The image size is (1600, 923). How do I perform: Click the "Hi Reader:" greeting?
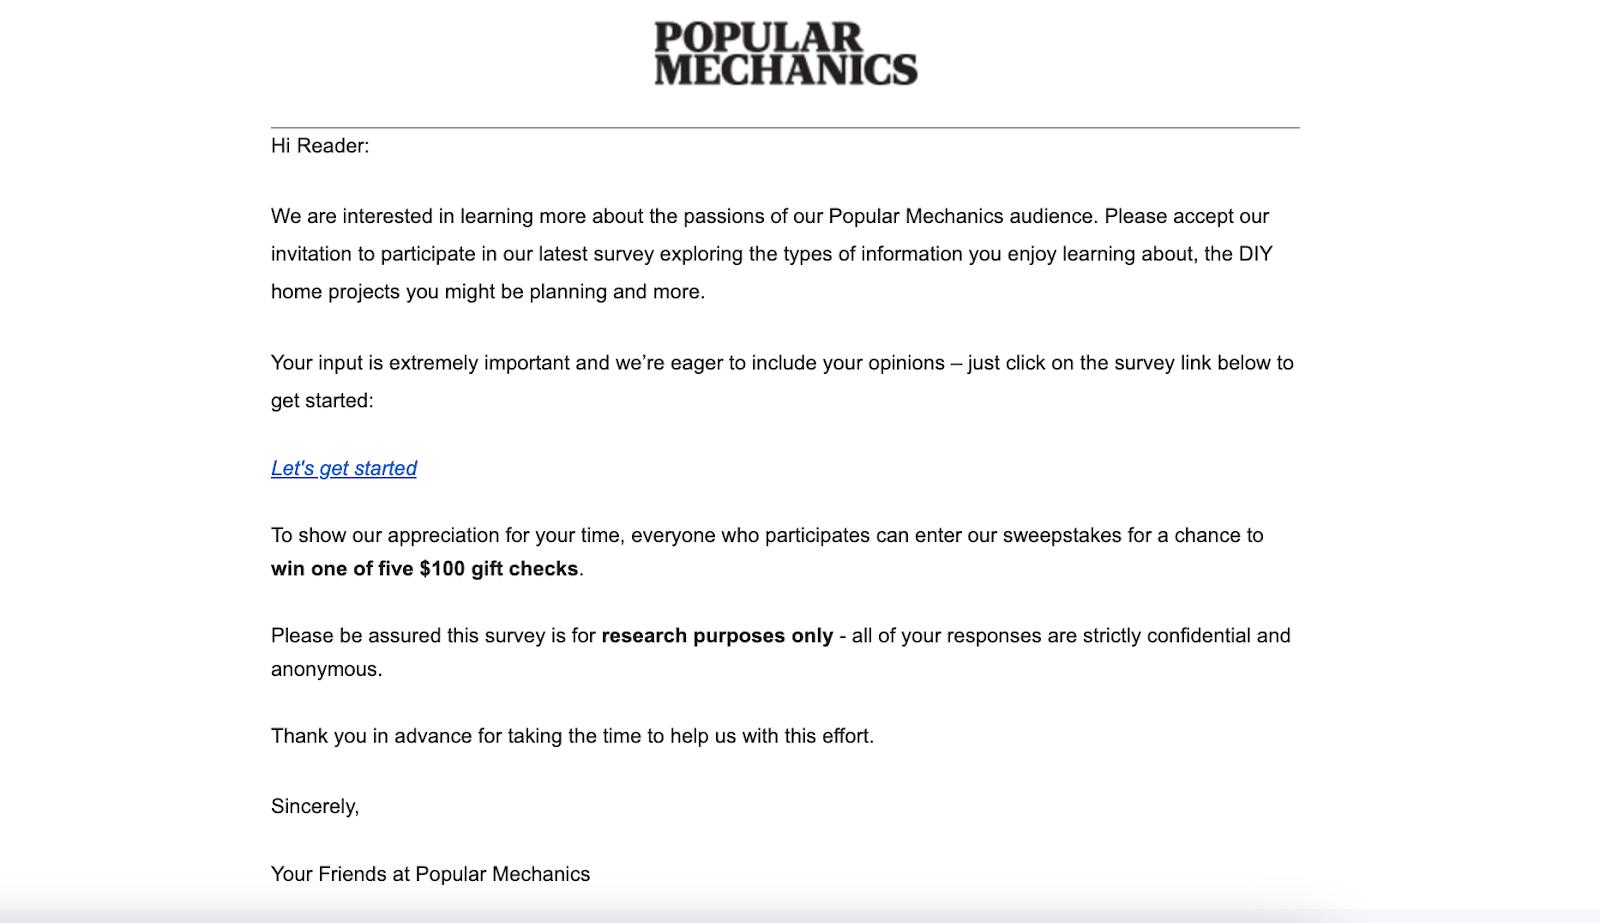(x=320, y=146)
